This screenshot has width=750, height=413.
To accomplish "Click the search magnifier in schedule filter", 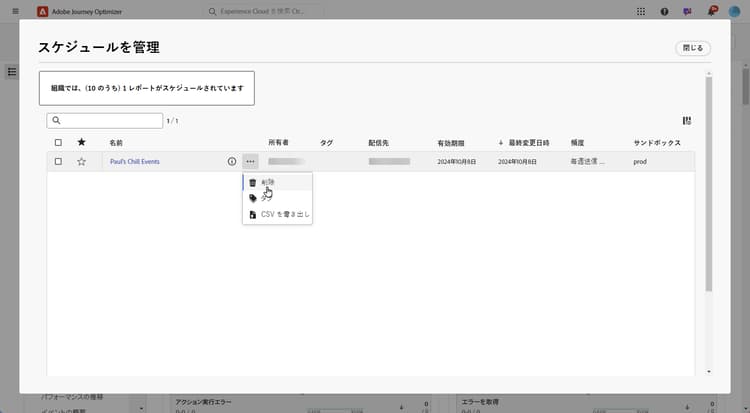I will pos(56,120).
